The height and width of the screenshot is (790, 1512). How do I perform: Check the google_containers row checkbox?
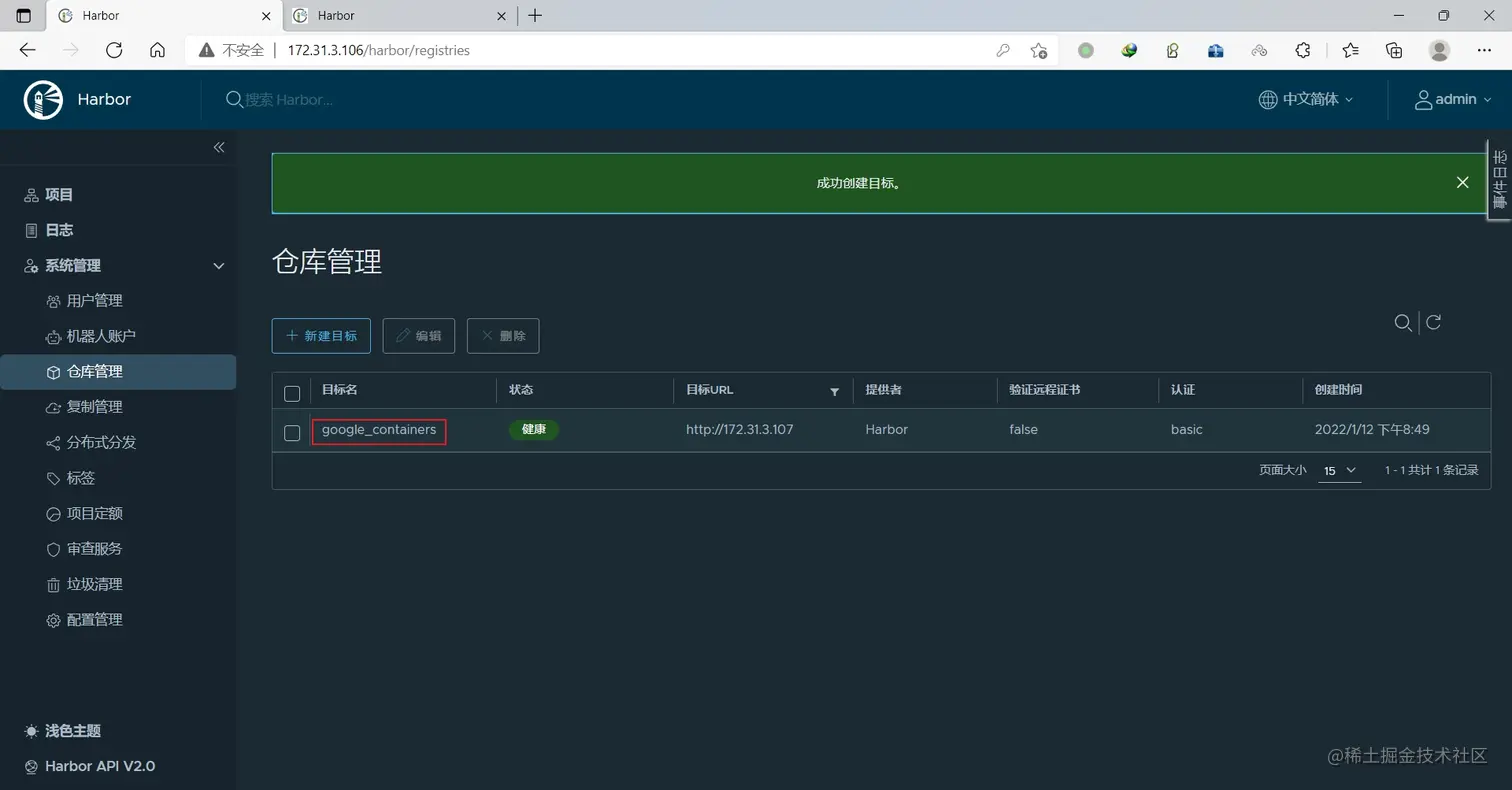[292, 433]
